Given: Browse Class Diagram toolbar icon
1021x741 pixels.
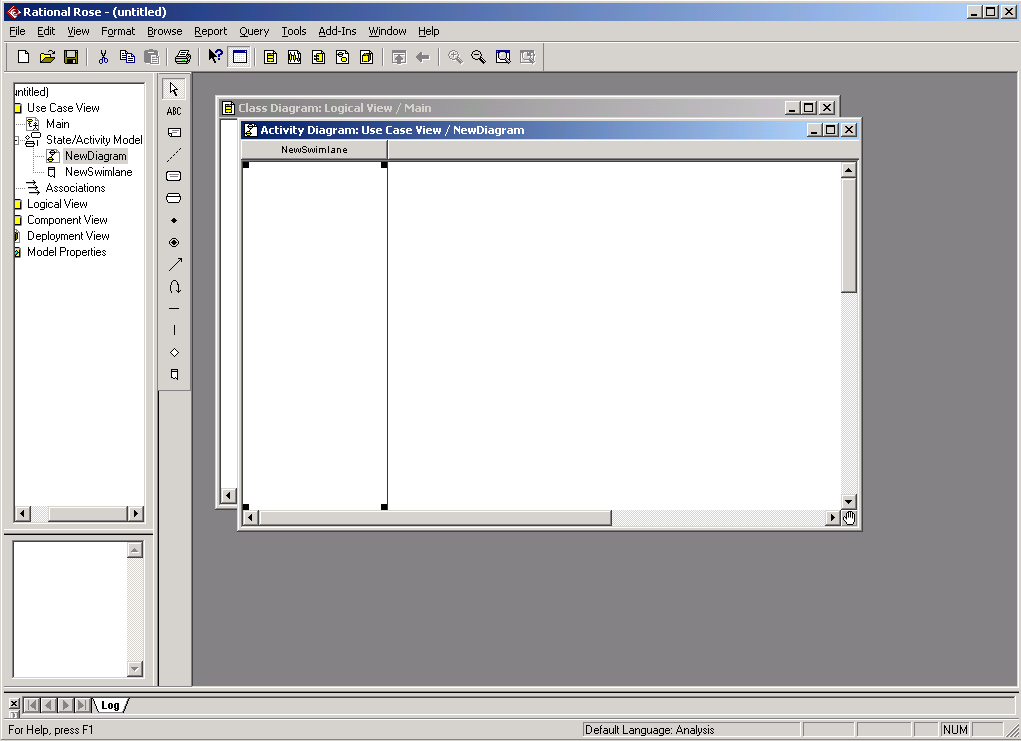Looking at the screenshot, I should point(270,57).
